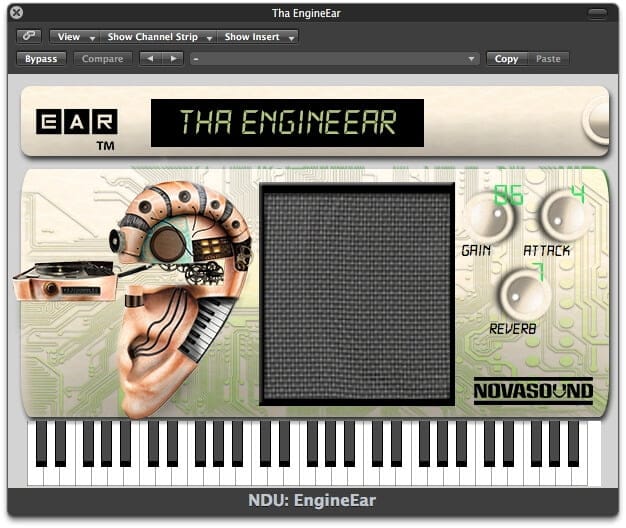Click the Attack value readout 4
This screenshot has height=528, width=626.
(578, 194)
